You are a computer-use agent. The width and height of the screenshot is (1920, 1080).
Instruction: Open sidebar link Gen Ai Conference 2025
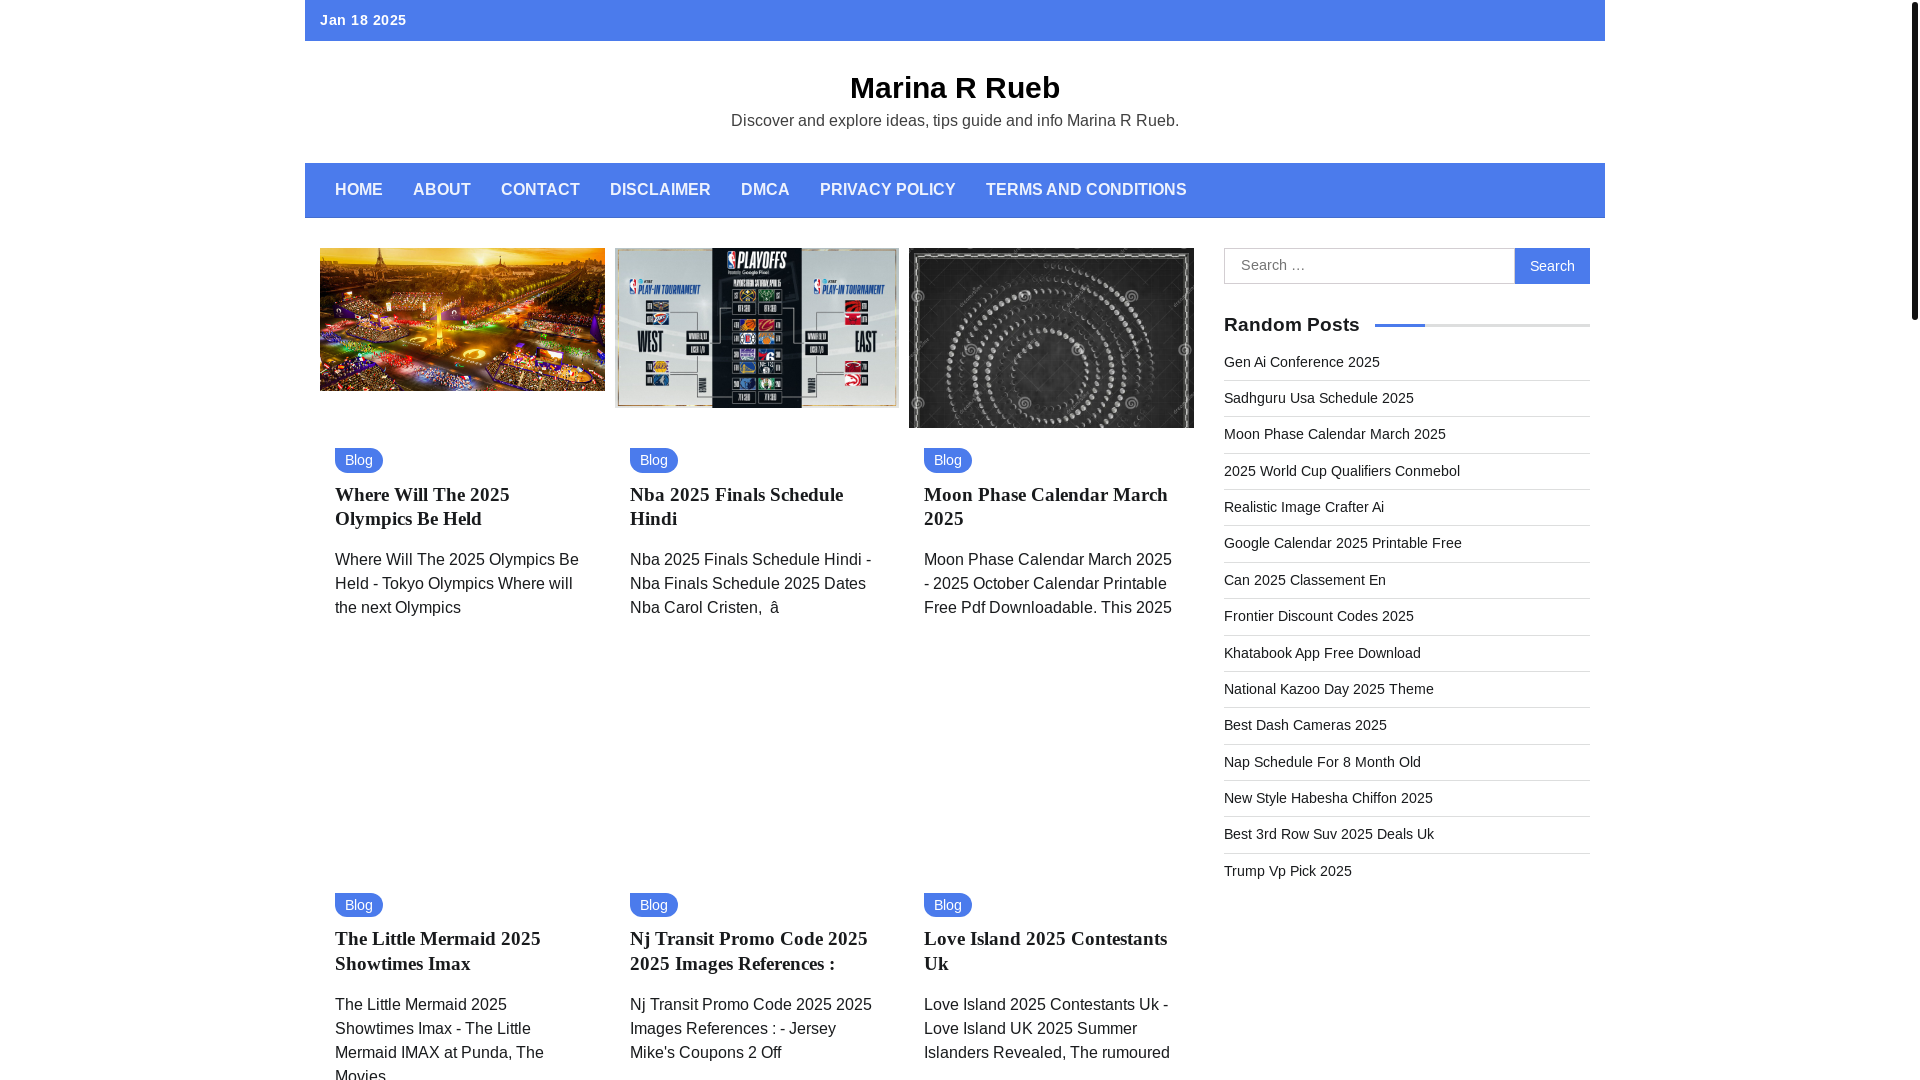(1301, 362)
